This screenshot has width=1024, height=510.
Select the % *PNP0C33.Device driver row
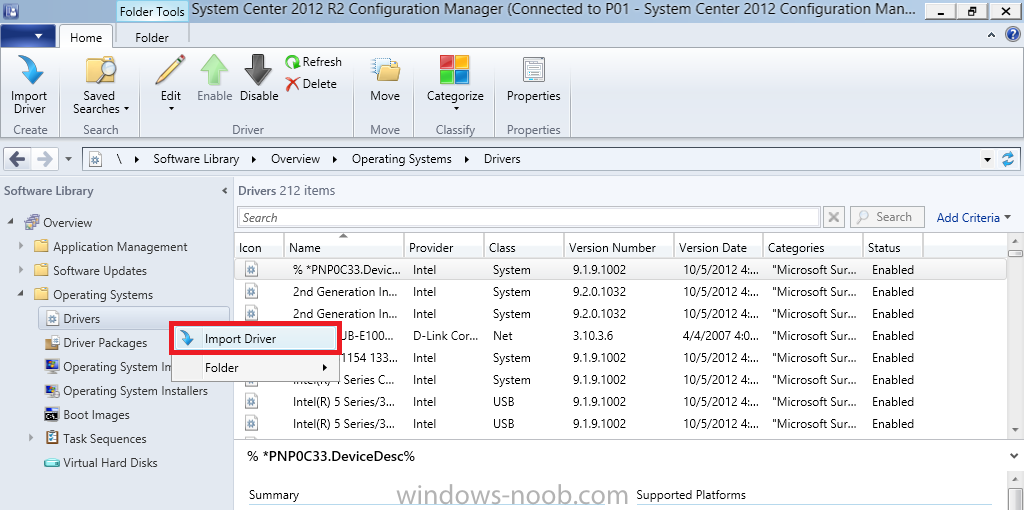coord(620,269)
